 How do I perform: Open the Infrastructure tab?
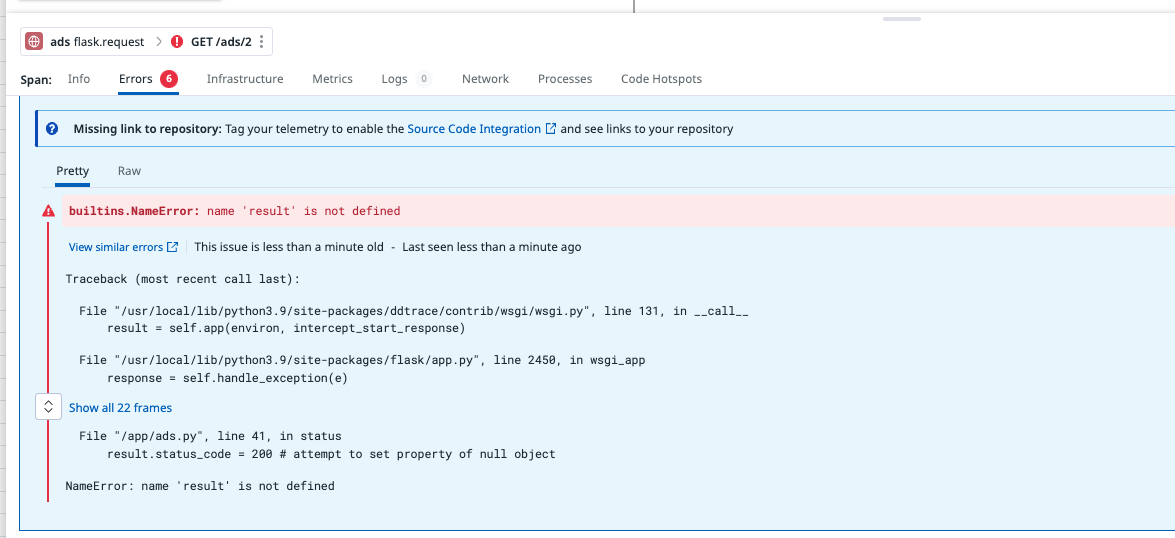[245, 79]
